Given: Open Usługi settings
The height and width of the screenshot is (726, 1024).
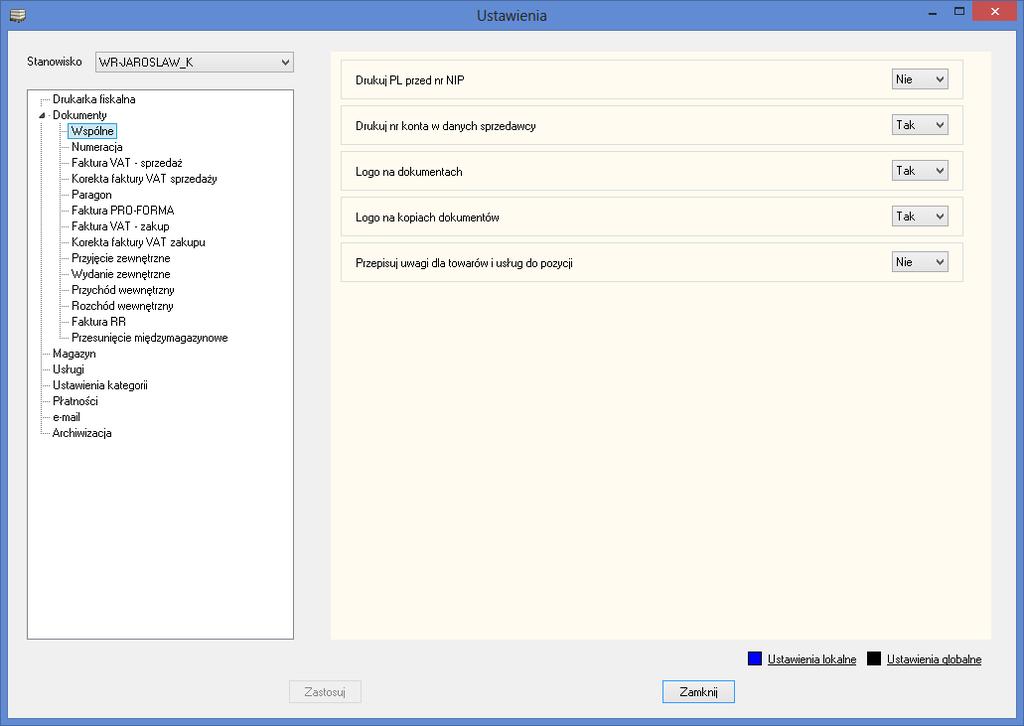Looking at the screenshot, I should pos(68,369).
